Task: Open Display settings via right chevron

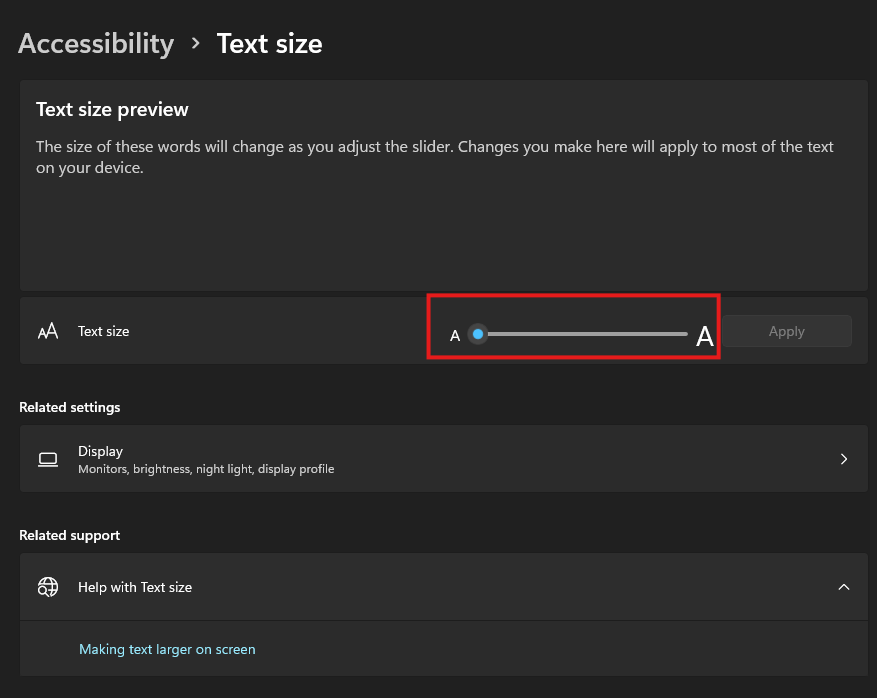Action: 843,459
